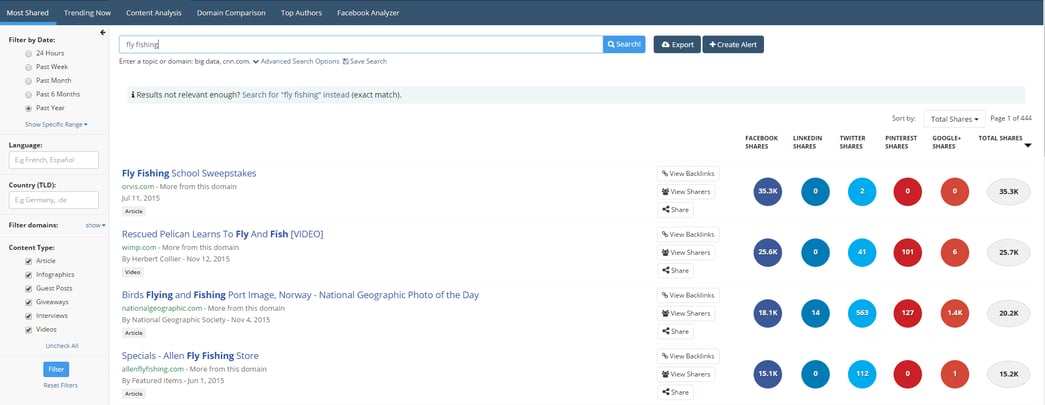Click the Language filter input field
The height and width of the screenshot is (405, 1045).
53,160
